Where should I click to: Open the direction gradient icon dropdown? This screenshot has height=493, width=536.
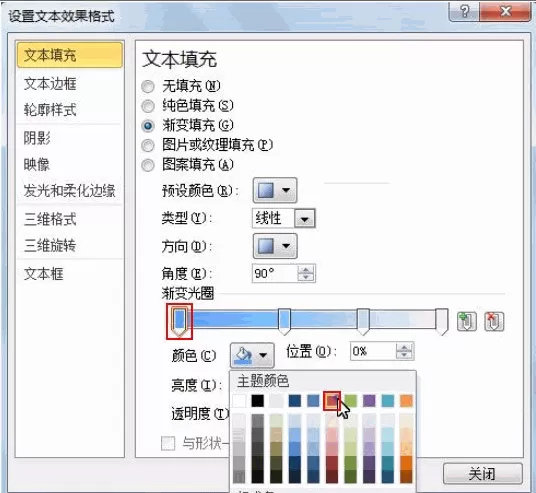(x=275, y=246)
